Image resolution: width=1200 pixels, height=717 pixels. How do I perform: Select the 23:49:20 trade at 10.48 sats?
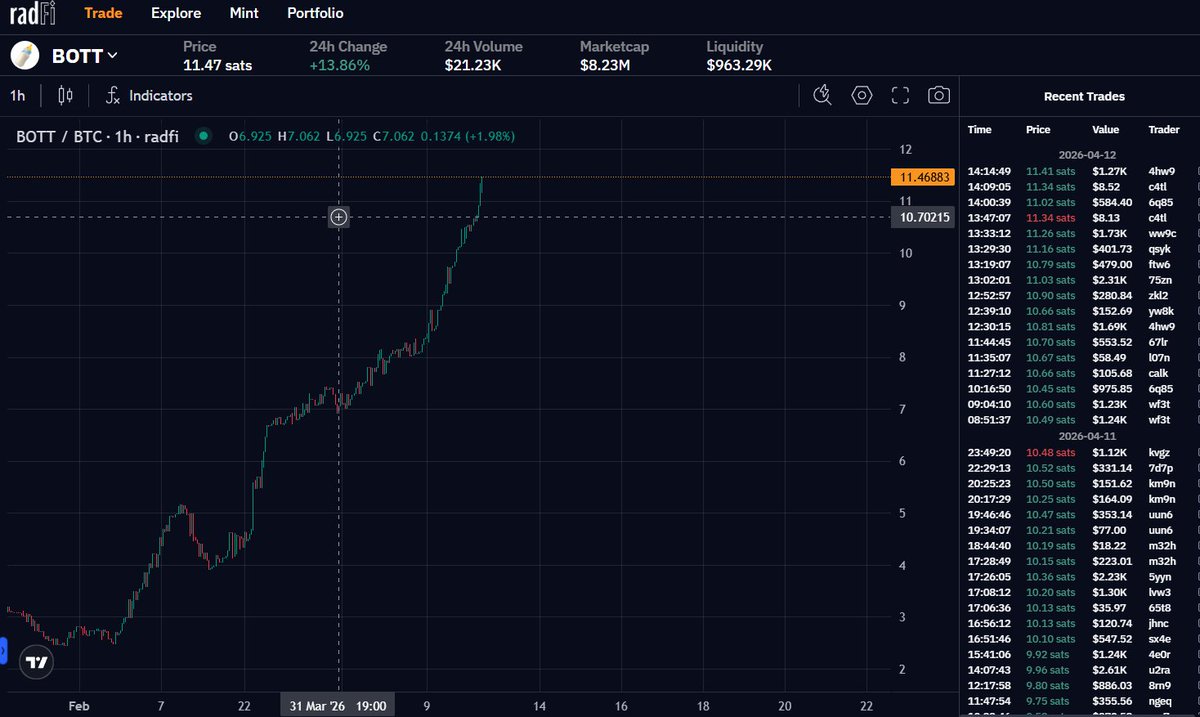(1080, 452)
